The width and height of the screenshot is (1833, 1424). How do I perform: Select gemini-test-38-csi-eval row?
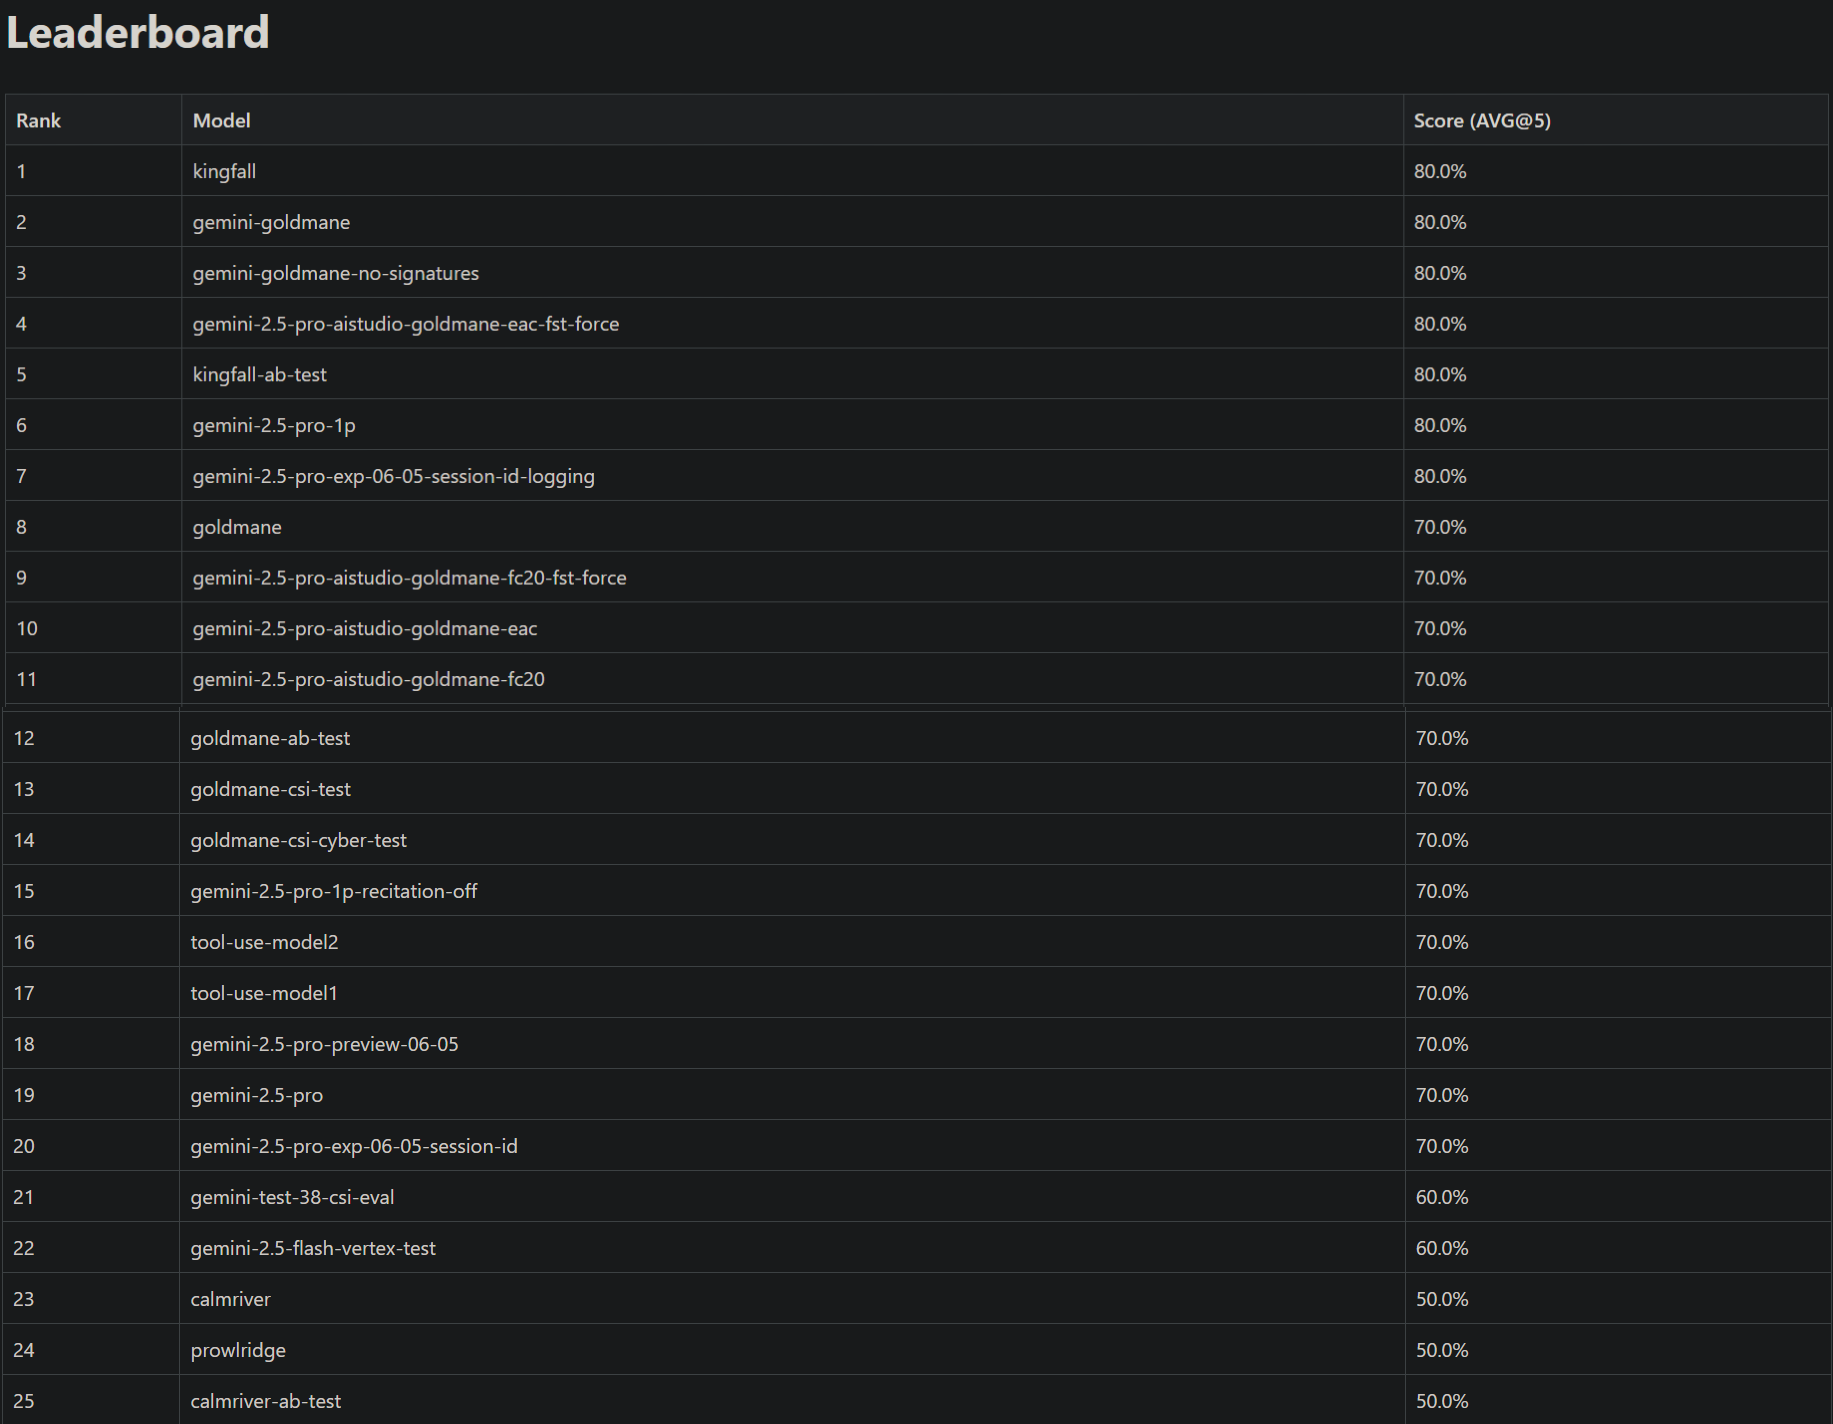pos(917,1197)
